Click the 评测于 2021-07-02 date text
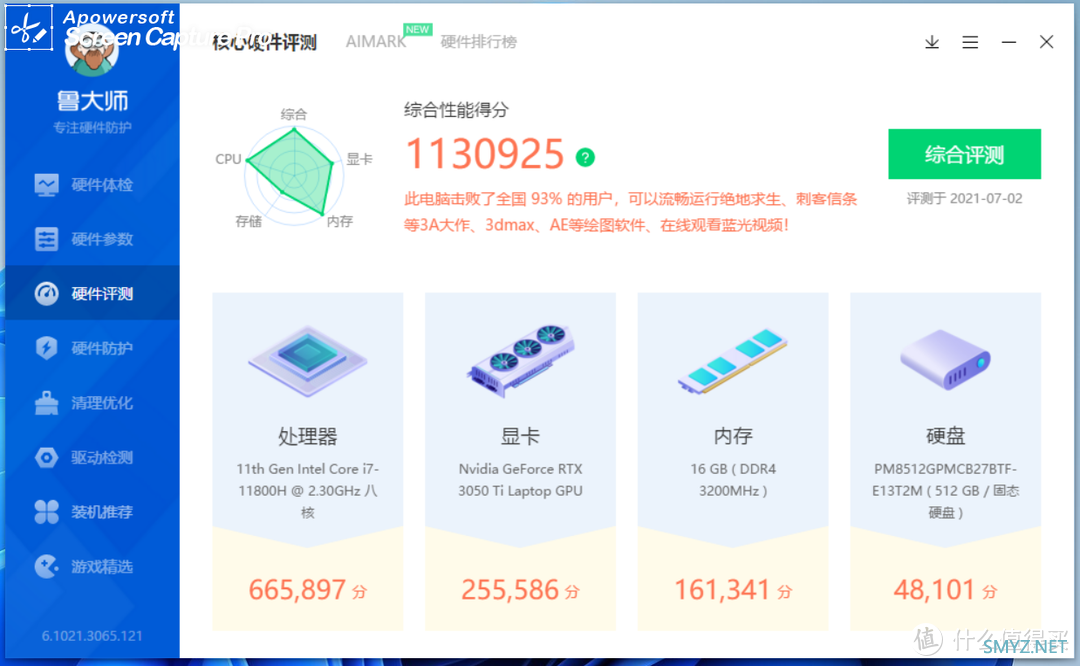The width and height of the screenshot is (1080, 666). click(x=964, y=198)
